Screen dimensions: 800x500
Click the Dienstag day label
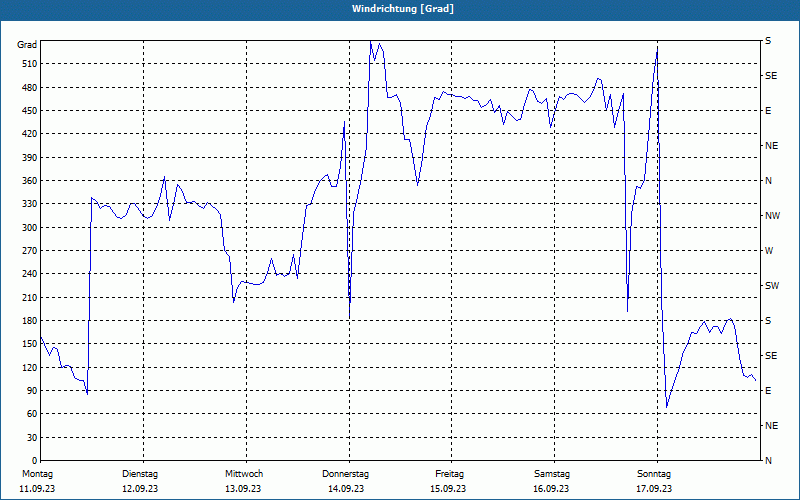pyautogui.click(x=140, y=474)
